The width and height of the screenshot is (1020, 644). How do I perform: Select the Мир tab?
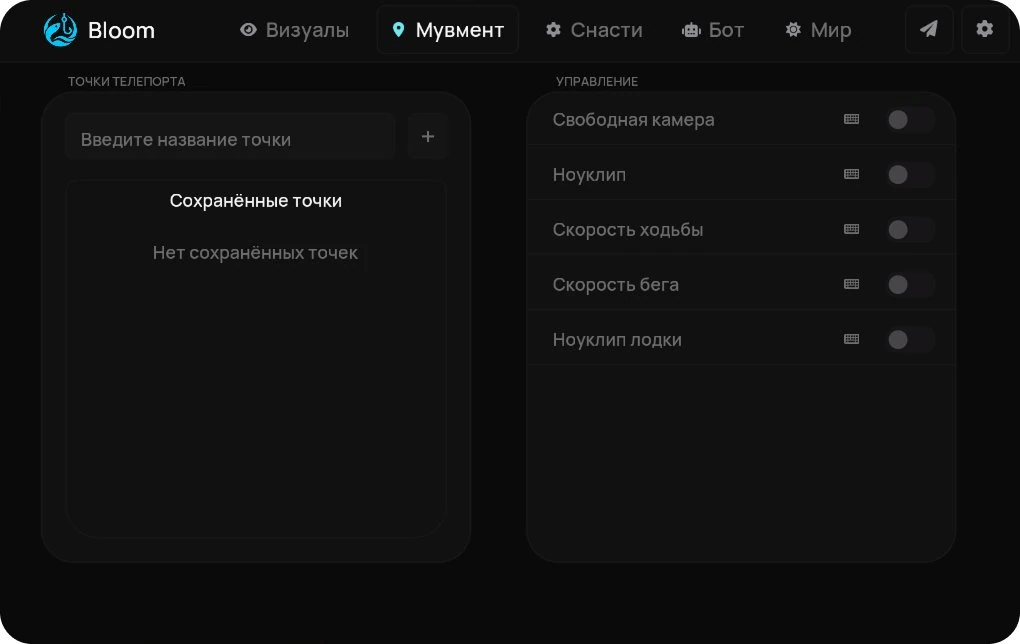pos(818,30)
